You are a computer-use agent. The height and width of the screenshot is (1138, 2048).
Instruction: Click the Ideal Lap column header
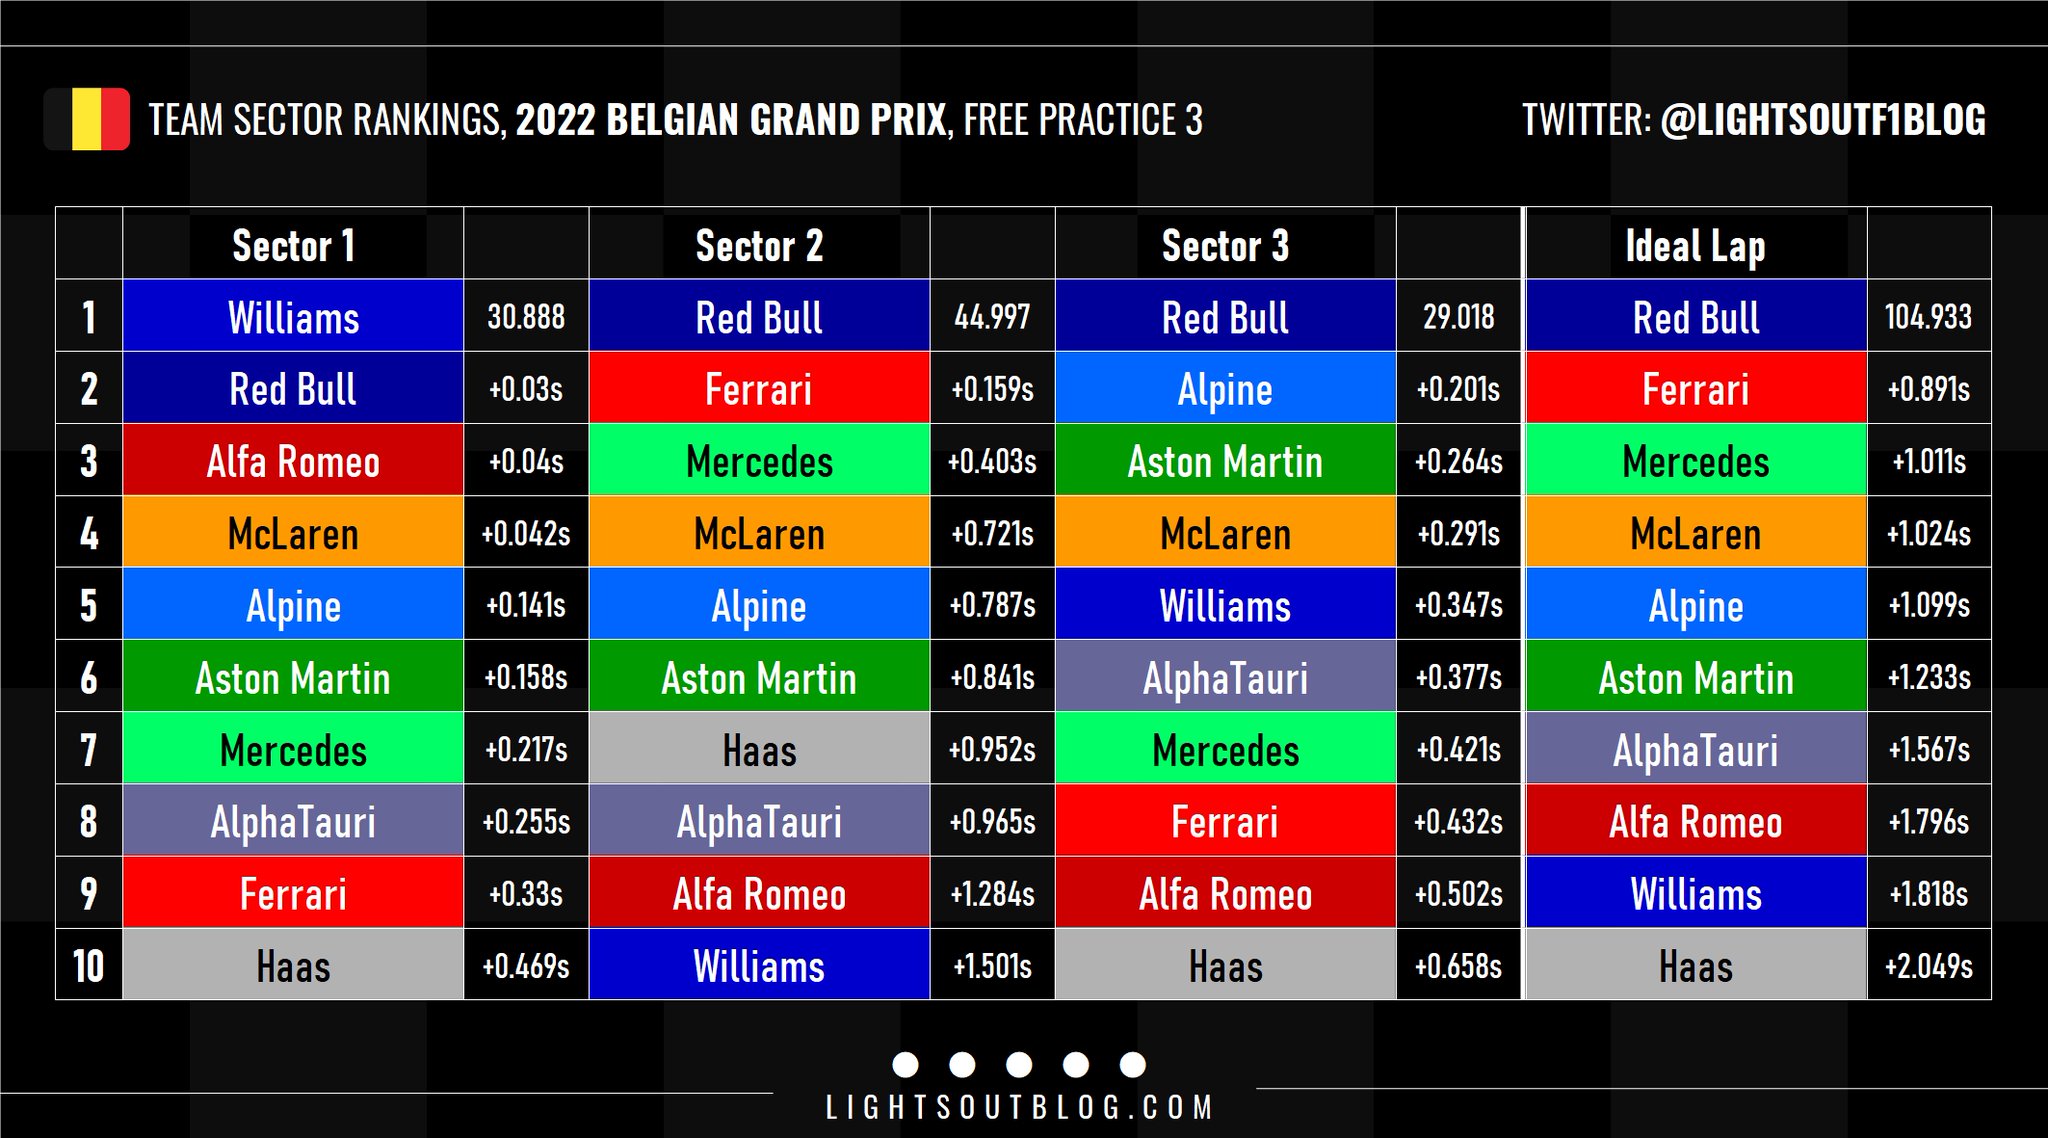1695,245
